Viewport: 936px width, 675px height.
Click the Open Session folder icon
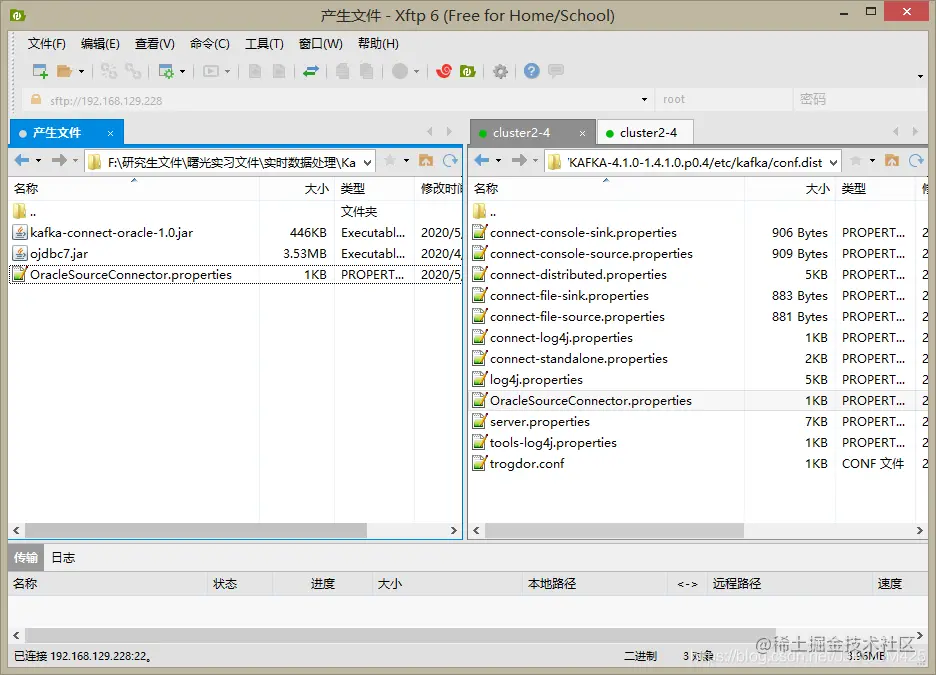point(64,71)
